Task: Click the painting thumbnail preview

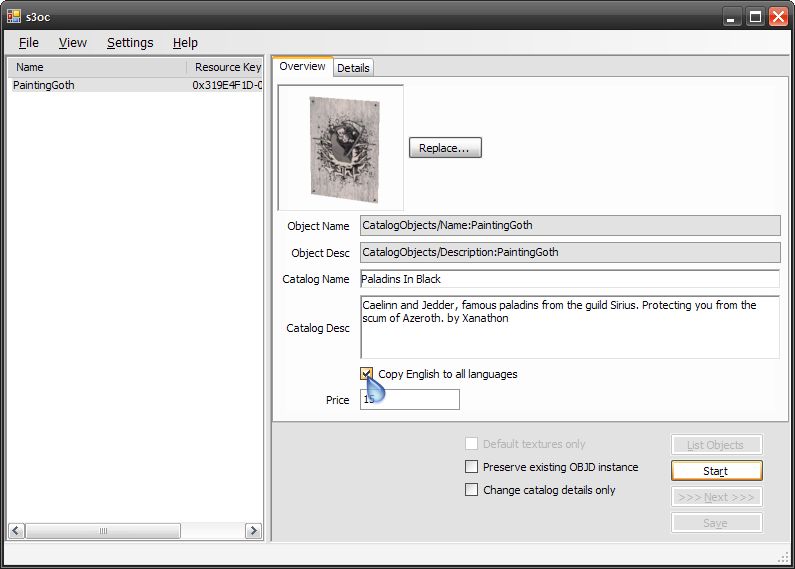Action: 341,147
